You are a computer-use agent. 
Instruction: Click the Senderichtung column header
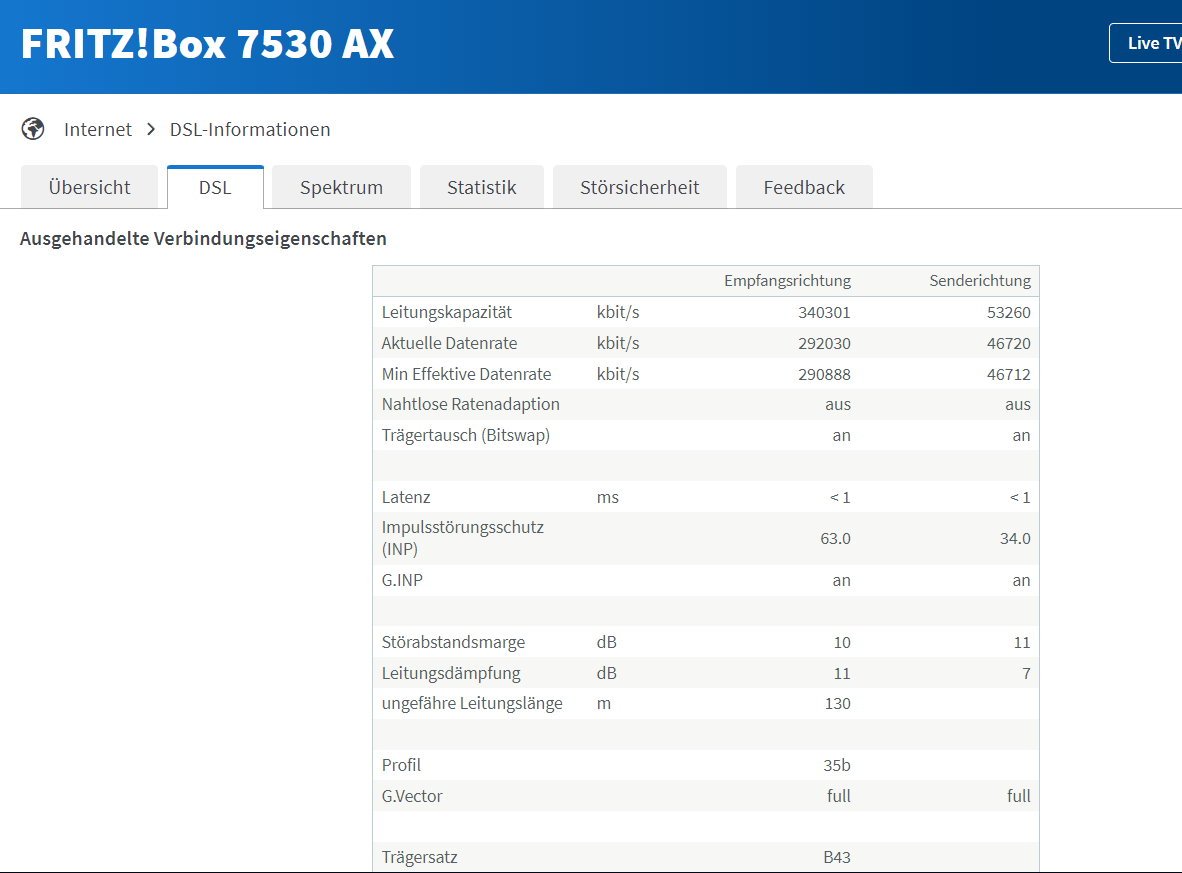(979, 280)
